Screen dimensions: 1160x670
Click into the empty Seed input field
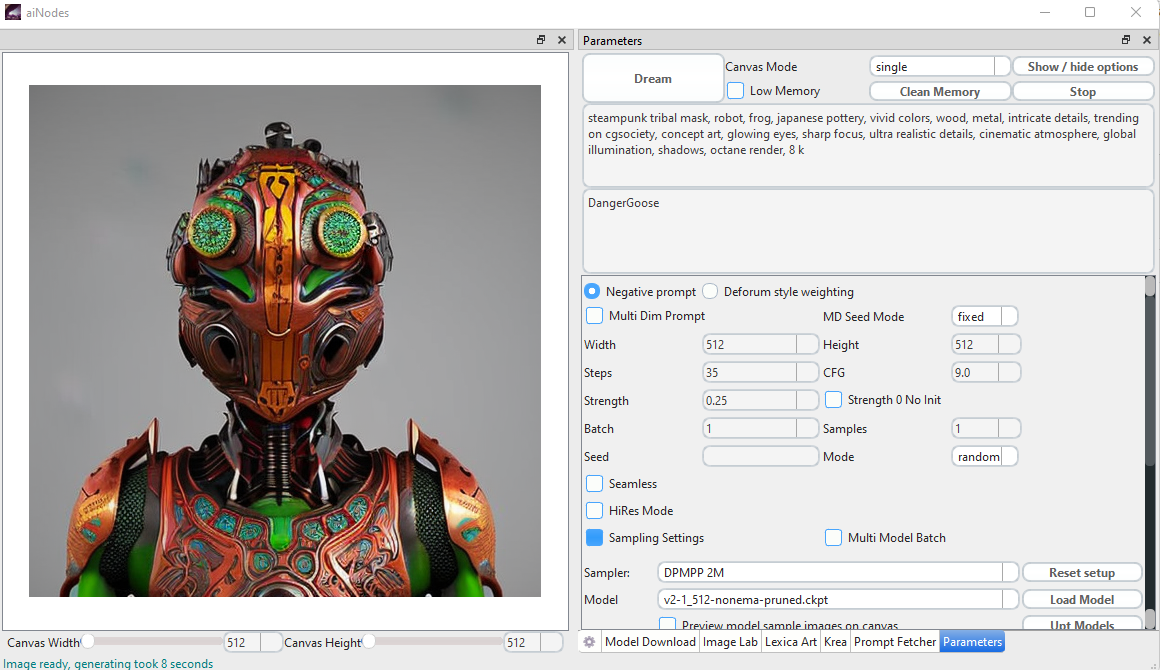760,456
